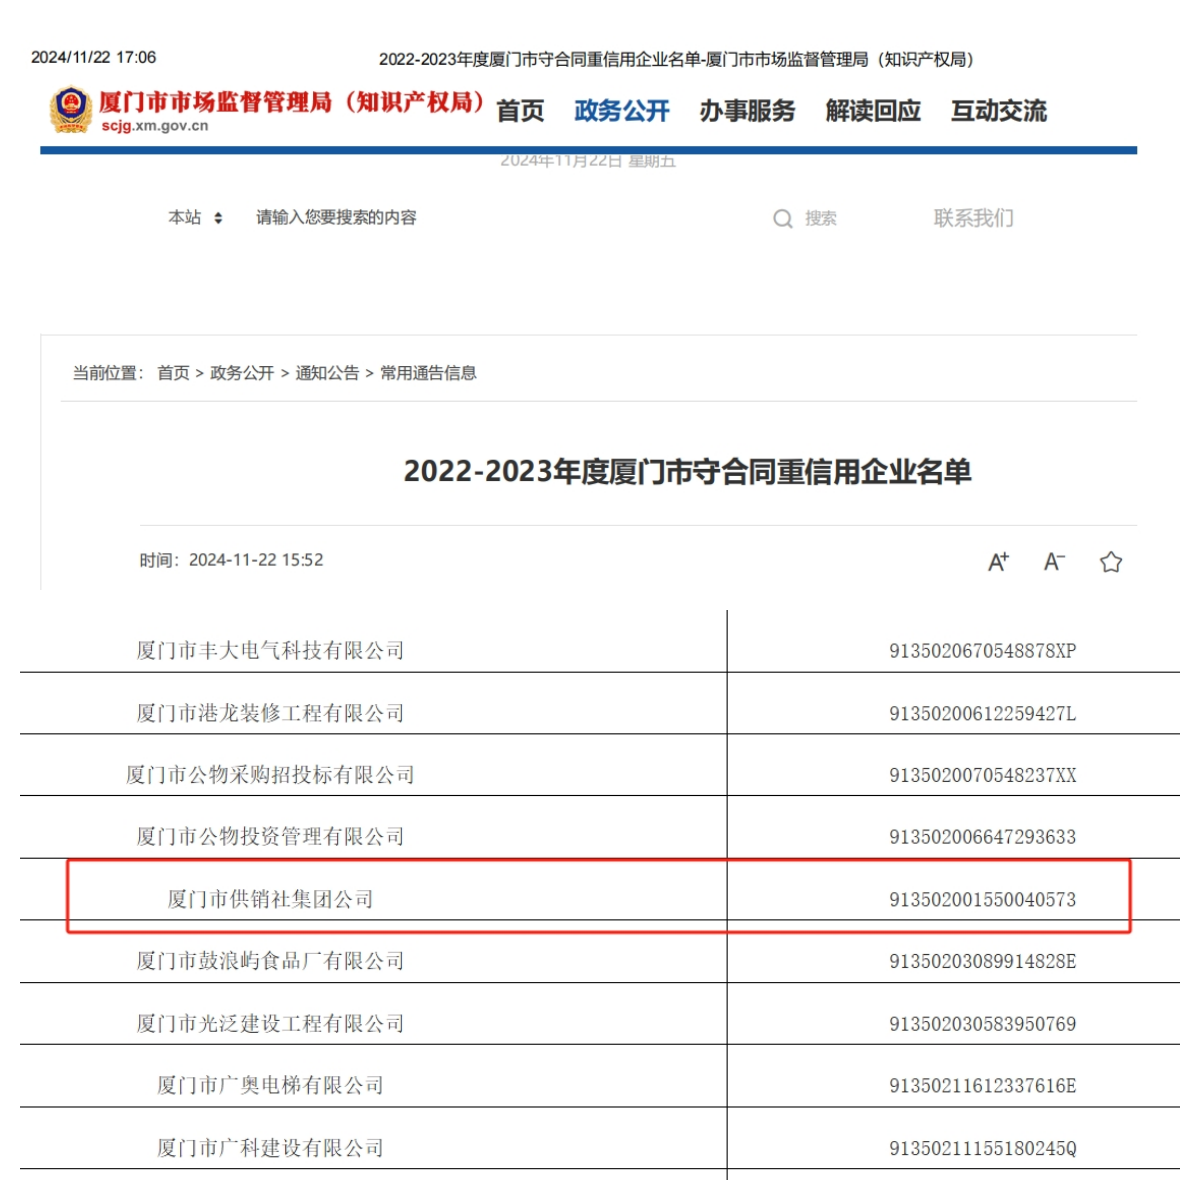The width and height of the screenshot is (1200, 1200).
Task: Select the row 厦门市鼓浪屿食品厂有限公司
Action: point(271,961)
